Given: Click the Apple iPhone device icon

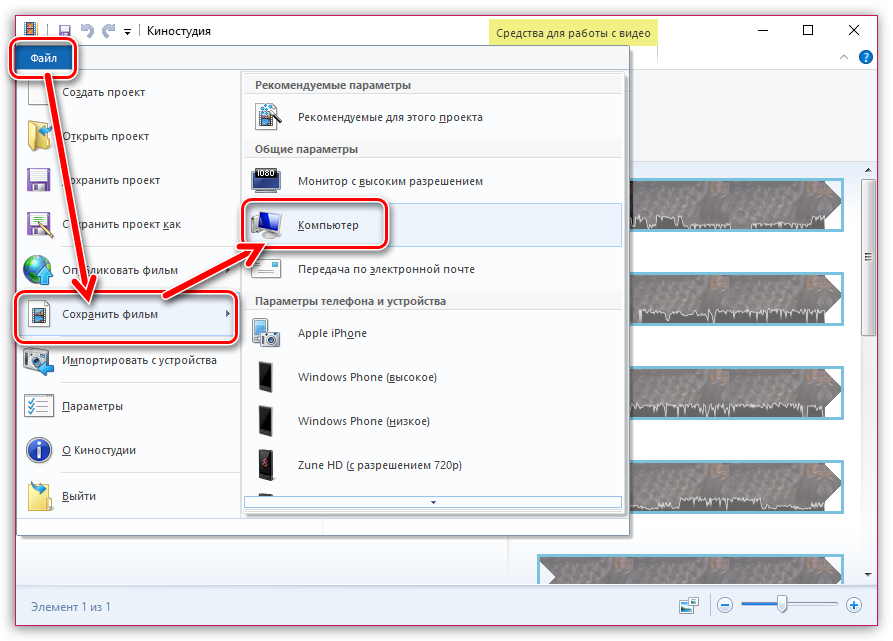Looking at the screenshot, I should pyautogui.click(x=266, y=333).
